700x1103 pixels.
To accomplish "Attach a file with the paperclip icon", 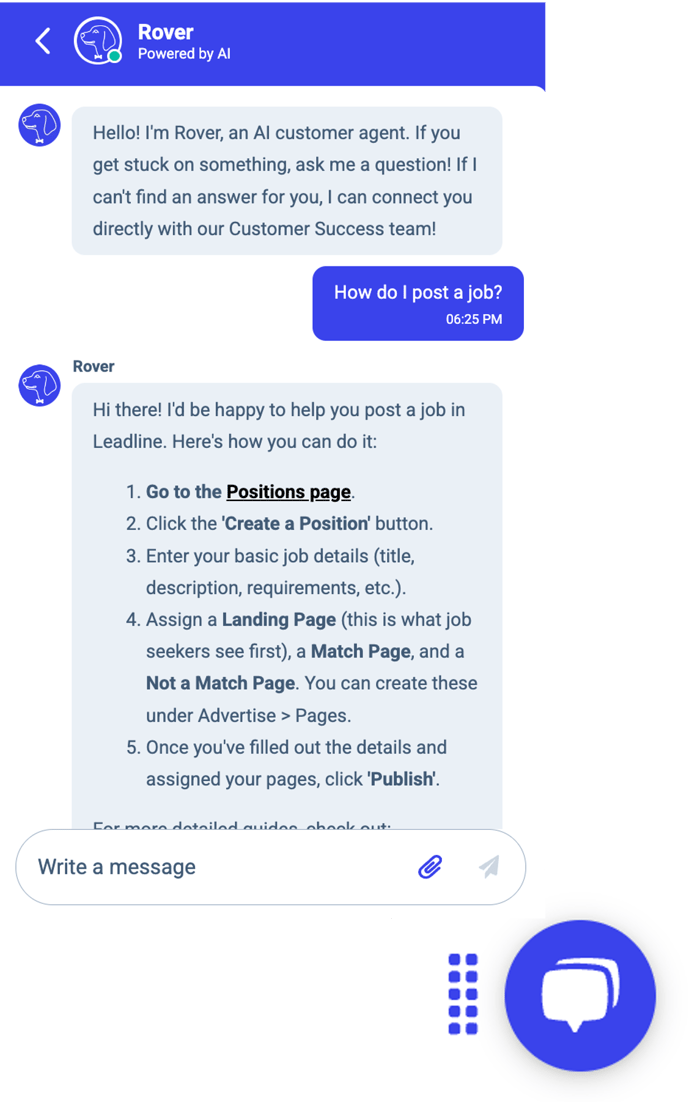I will pos(430,866).
